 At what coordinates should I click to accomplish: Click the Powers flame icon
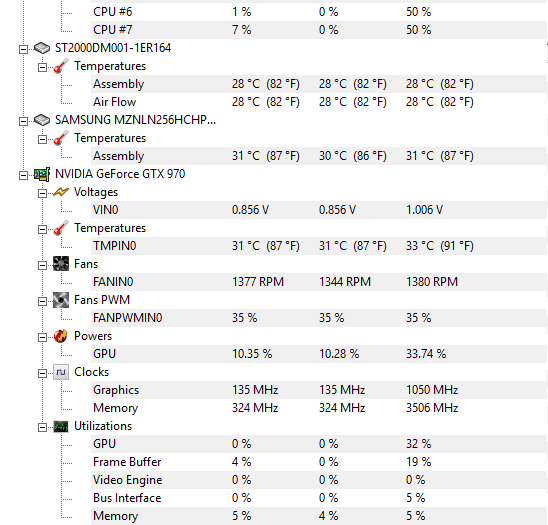point(61,336)
